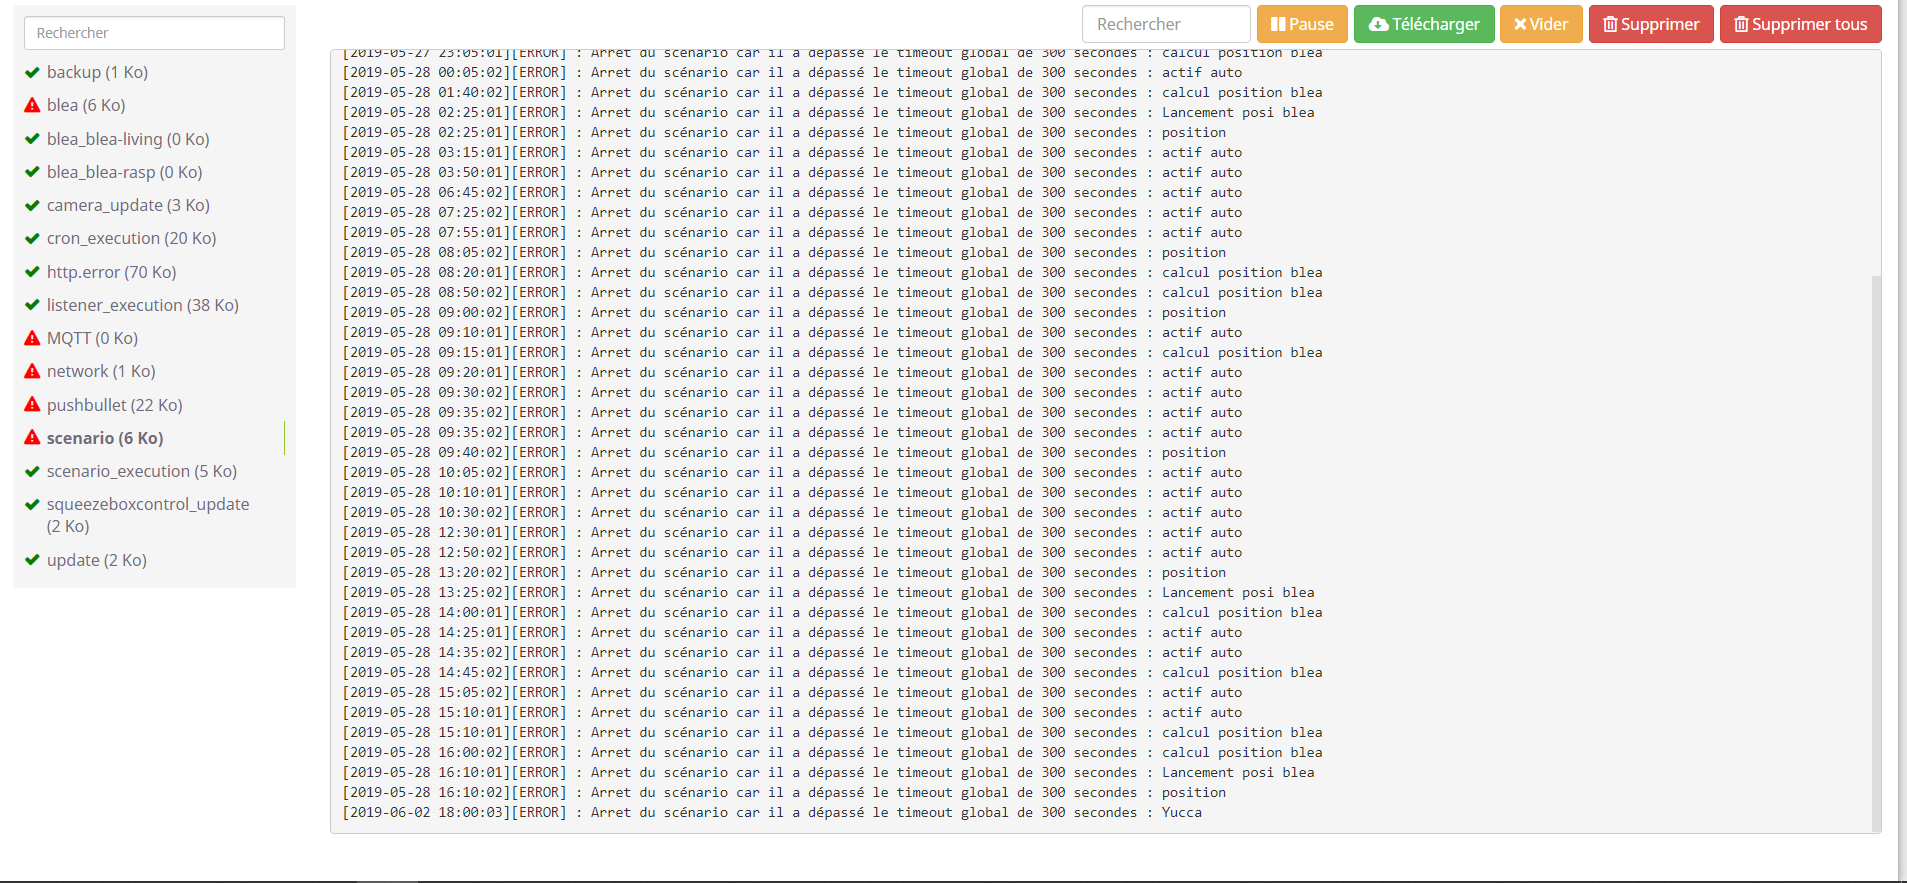Open the listener_execution (38 Ko) log
This screenshot has height=883, width=1907.
point(143,305)
